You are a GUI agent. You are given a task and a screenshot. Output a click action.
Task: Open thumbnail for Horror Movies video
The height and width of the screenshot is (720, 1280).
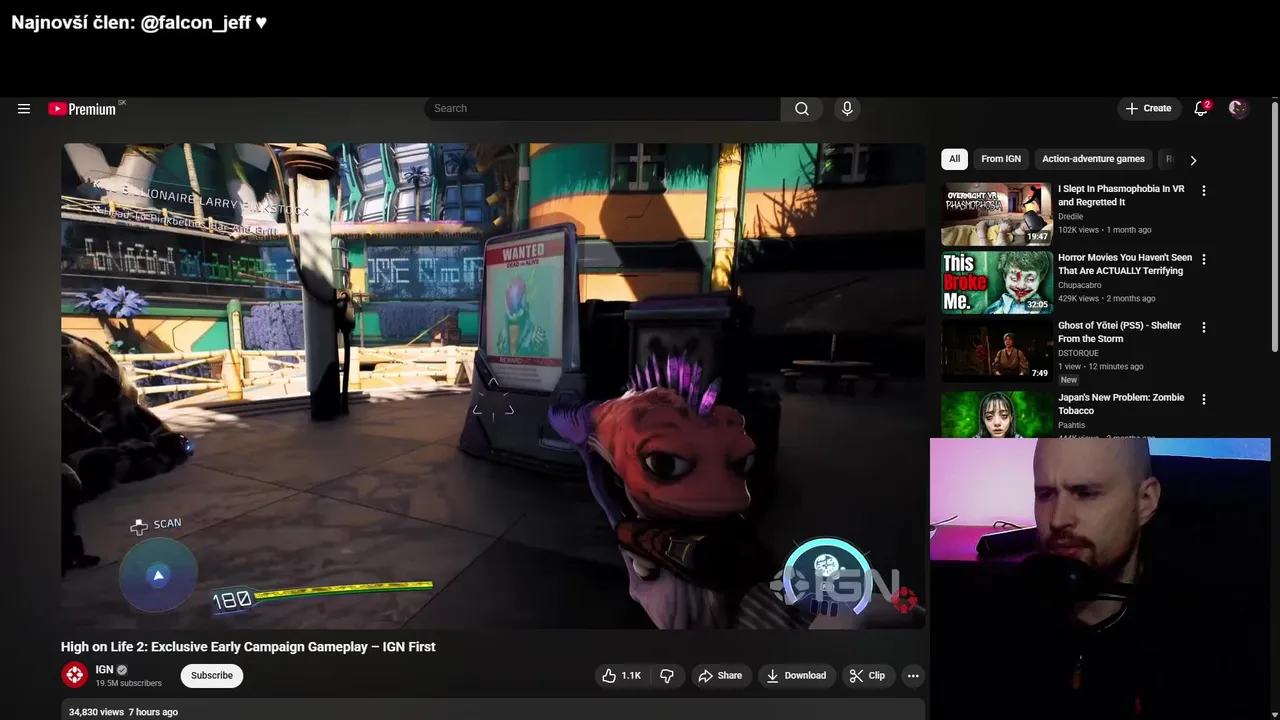tap(996, 283)
